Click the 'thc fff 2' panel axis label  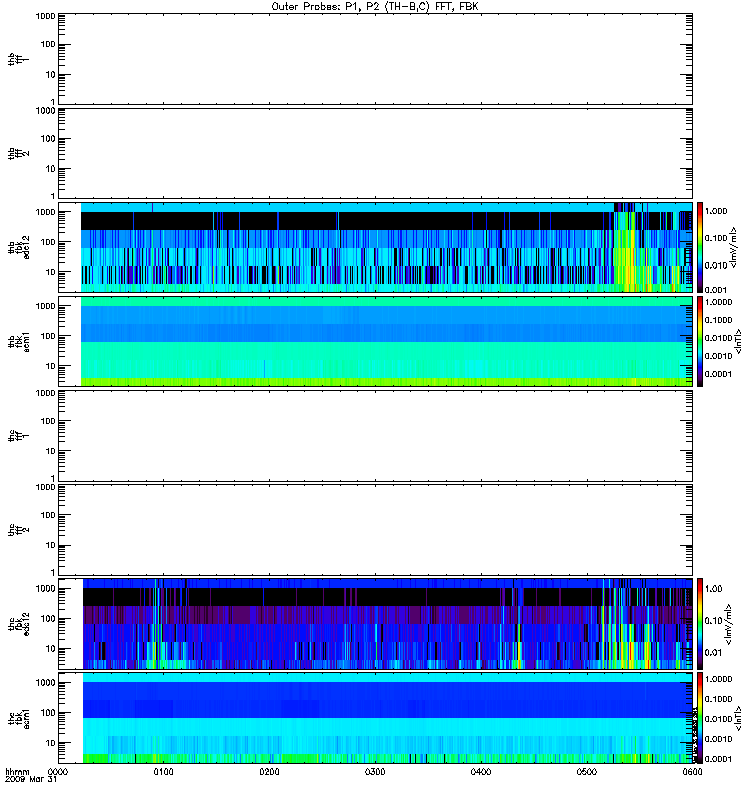(19, 530)
